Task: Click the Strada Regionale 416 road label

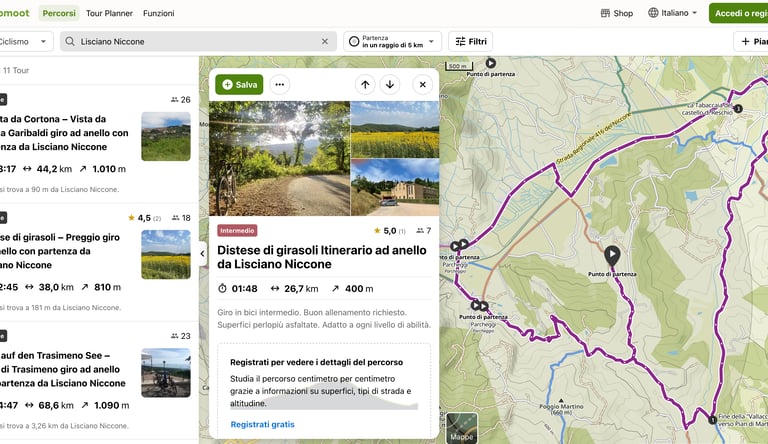Action: (594, 139)
